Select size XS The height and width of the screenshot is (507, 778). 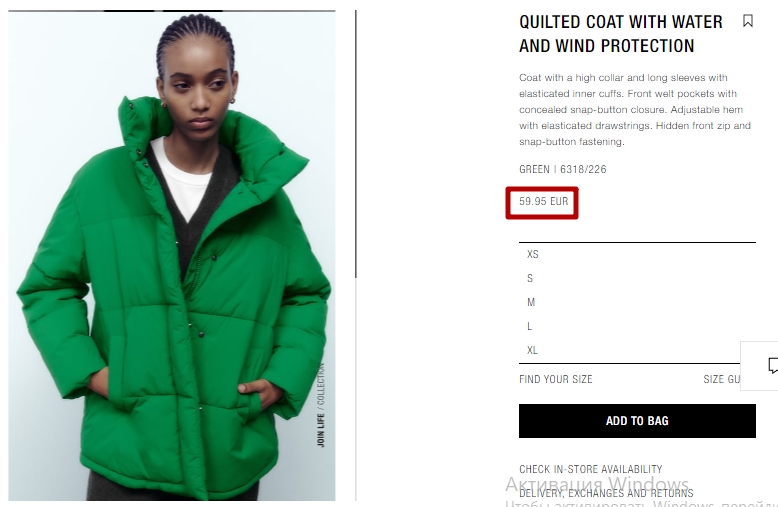click(x=637, y=254)
